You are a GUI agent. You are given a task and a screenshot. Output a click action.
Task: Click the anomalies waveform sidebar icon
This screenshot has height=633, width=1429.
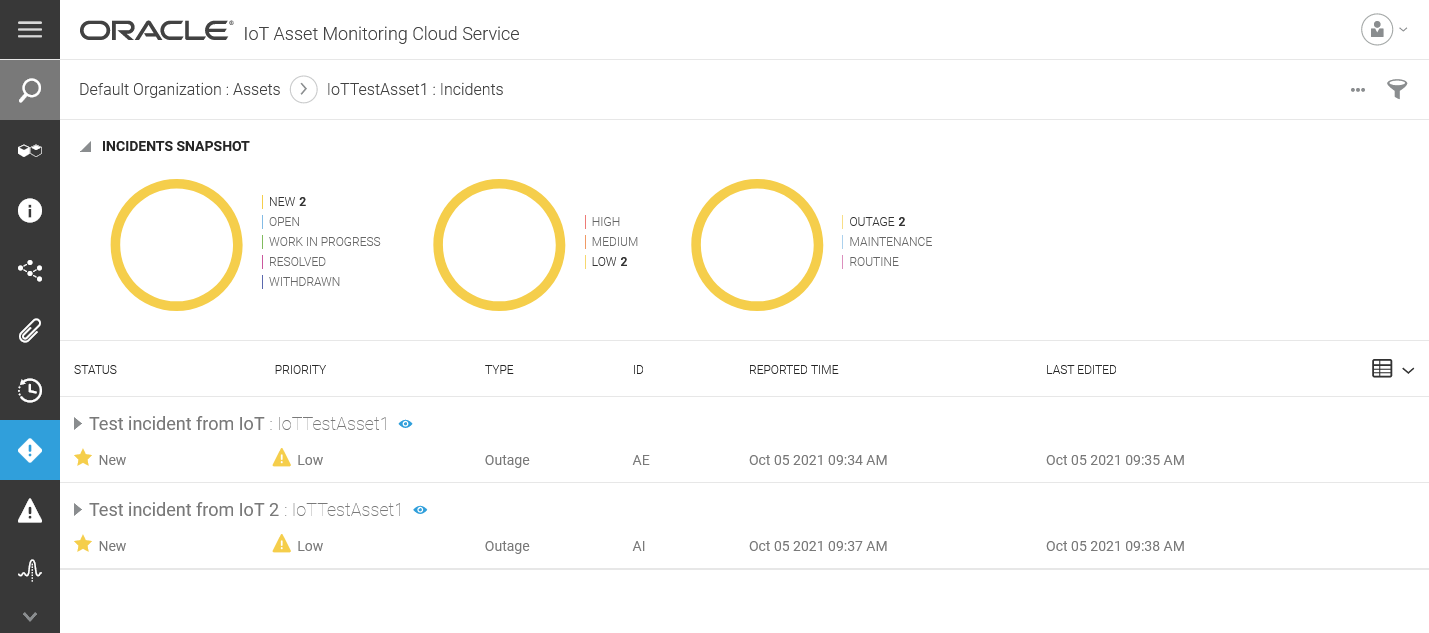click(30, 570)
